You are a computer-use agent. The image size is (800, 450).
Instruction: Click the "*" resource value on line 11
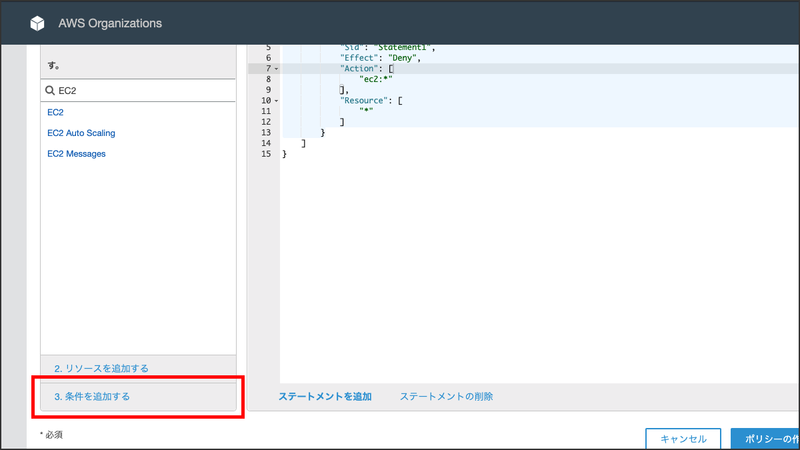pos(366,111)
